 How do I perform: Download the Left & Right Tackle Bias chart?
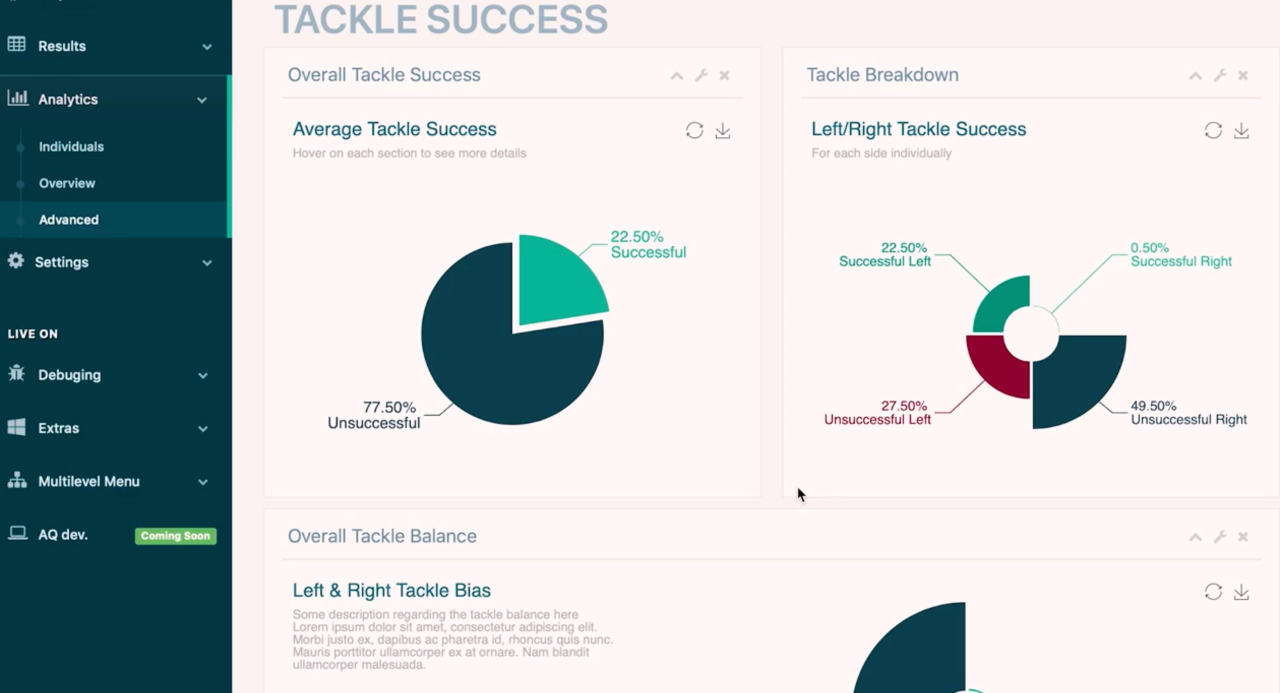(1241, 592)
